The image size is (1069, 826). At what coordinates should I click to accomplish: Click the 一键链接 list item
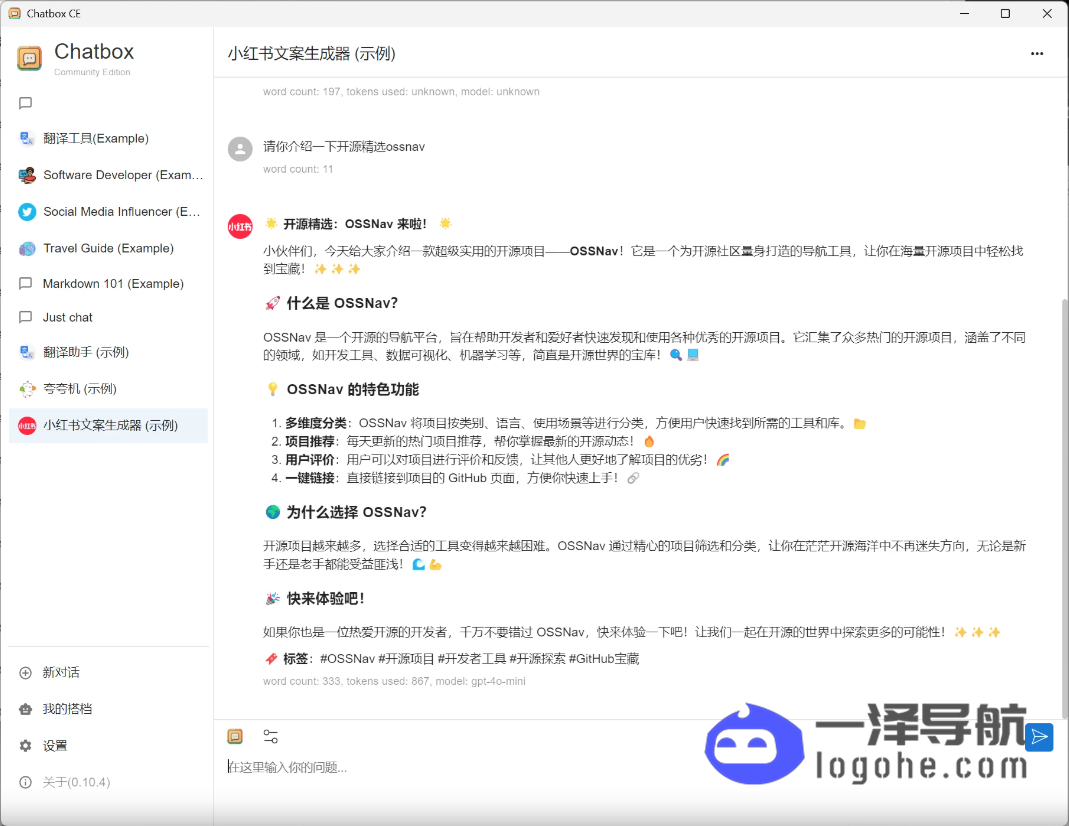(455, 478)
